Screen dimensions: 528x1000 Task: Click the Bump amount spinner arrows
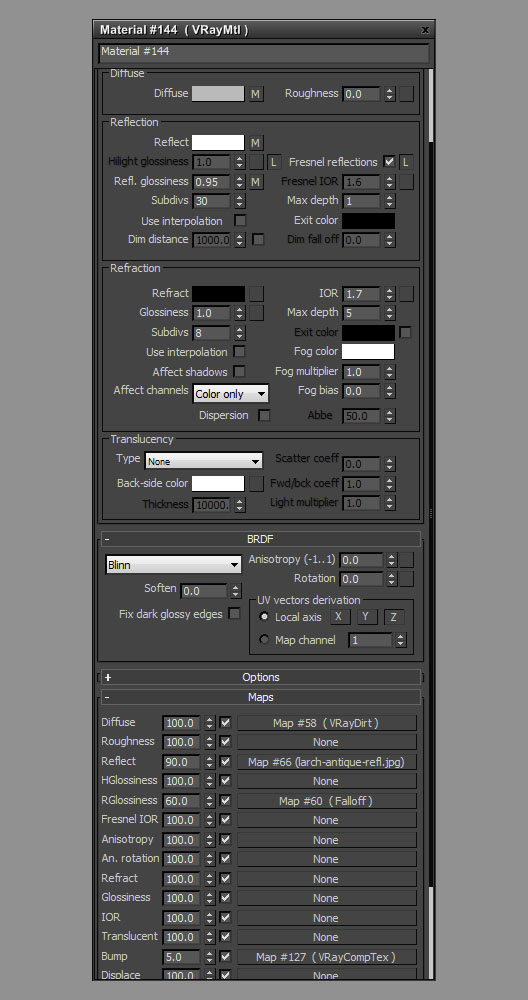coord(209,957)
